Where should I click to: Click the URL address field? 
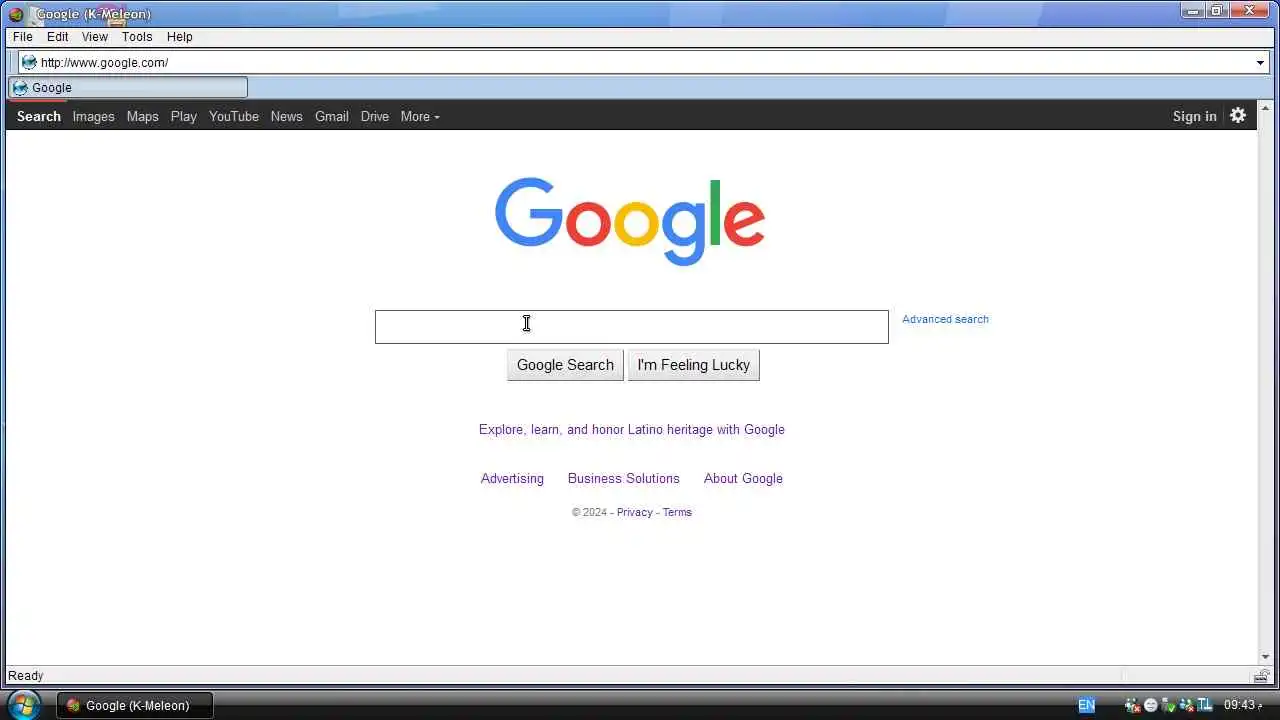644,62
